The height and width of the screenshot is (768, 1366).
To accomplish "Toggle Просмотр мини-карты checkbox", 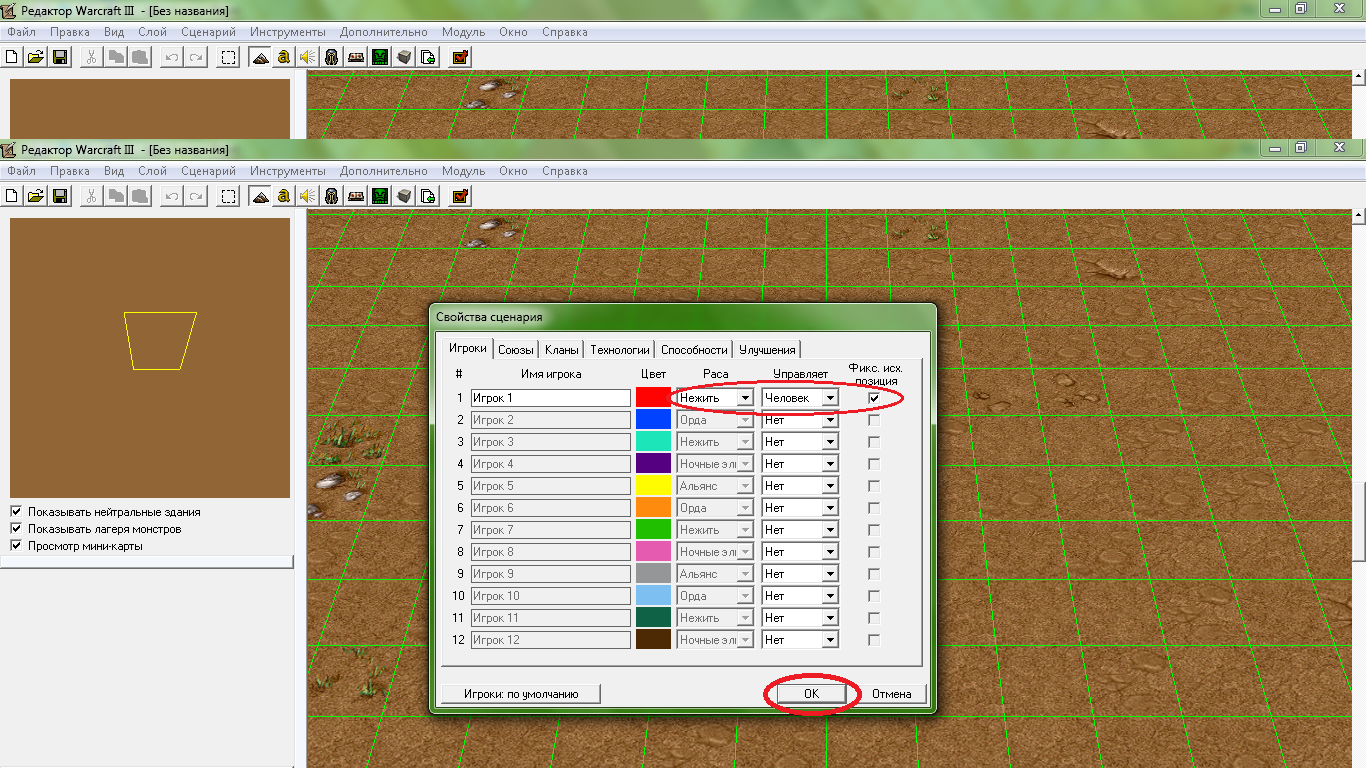I will pos(16,545).
